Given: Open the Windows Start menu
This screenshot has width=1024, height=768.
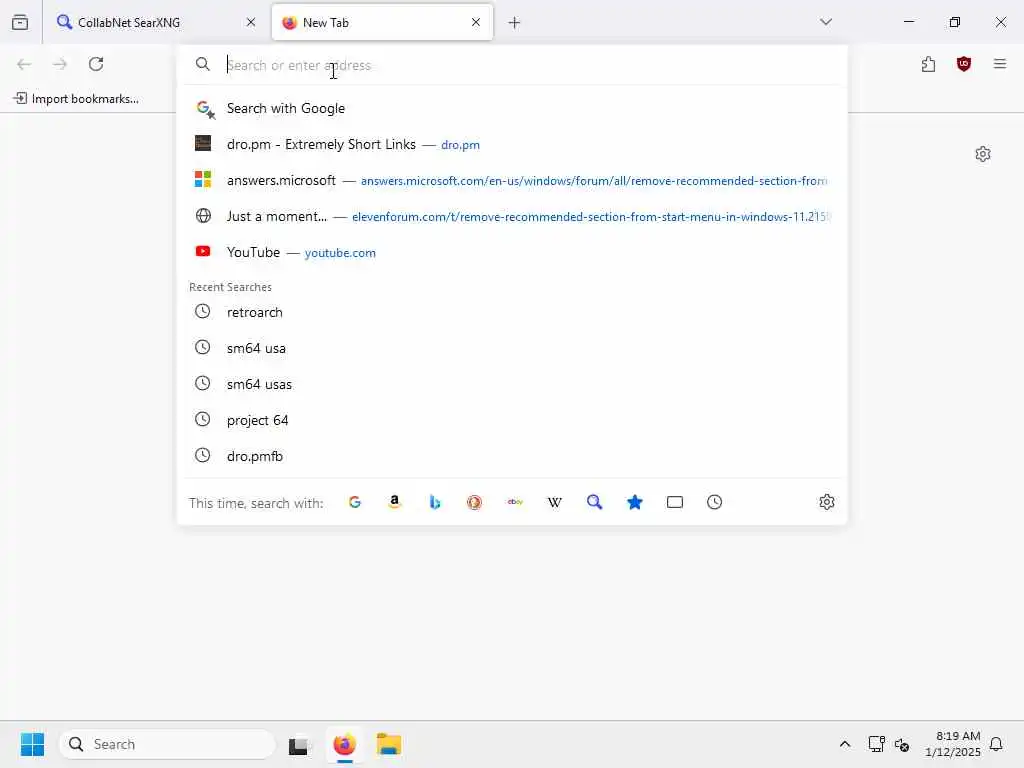Looking at the screenshot, I should 32,744.
